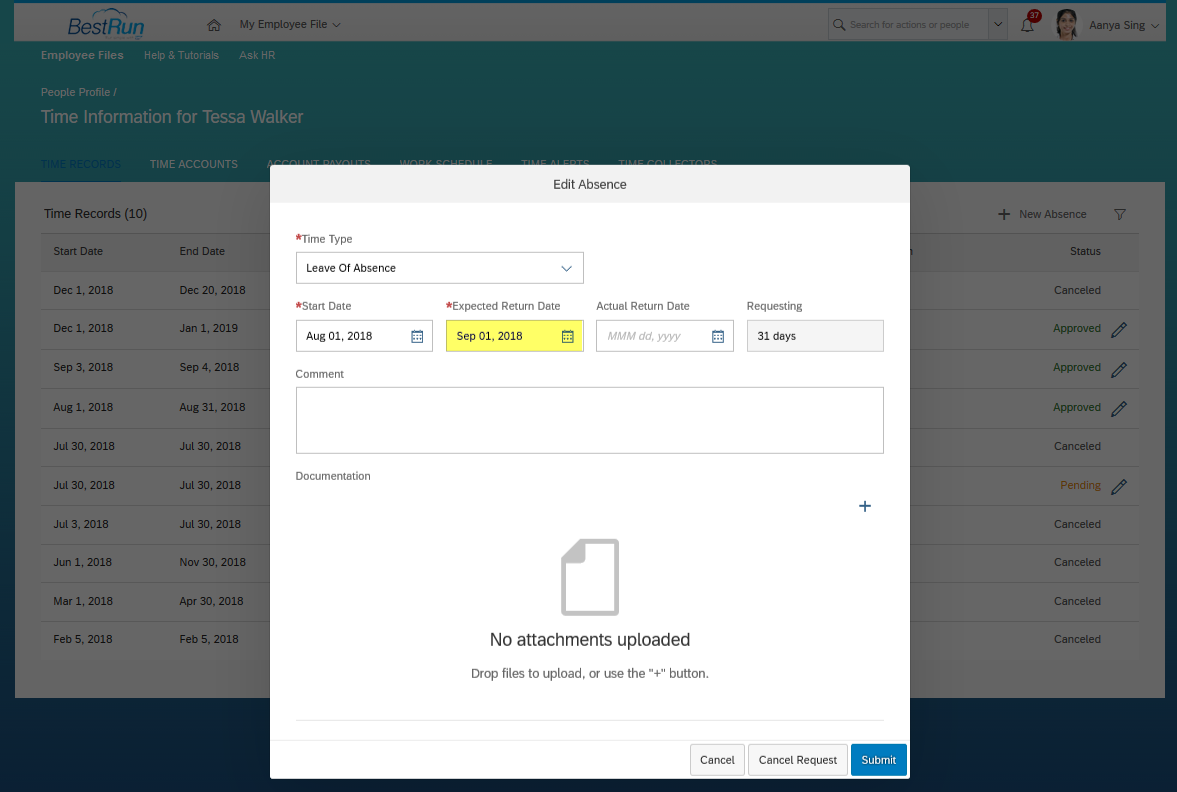Click the search magnifier icon
Viewport: 1177px width, 792px height.
tap(839, 25)
